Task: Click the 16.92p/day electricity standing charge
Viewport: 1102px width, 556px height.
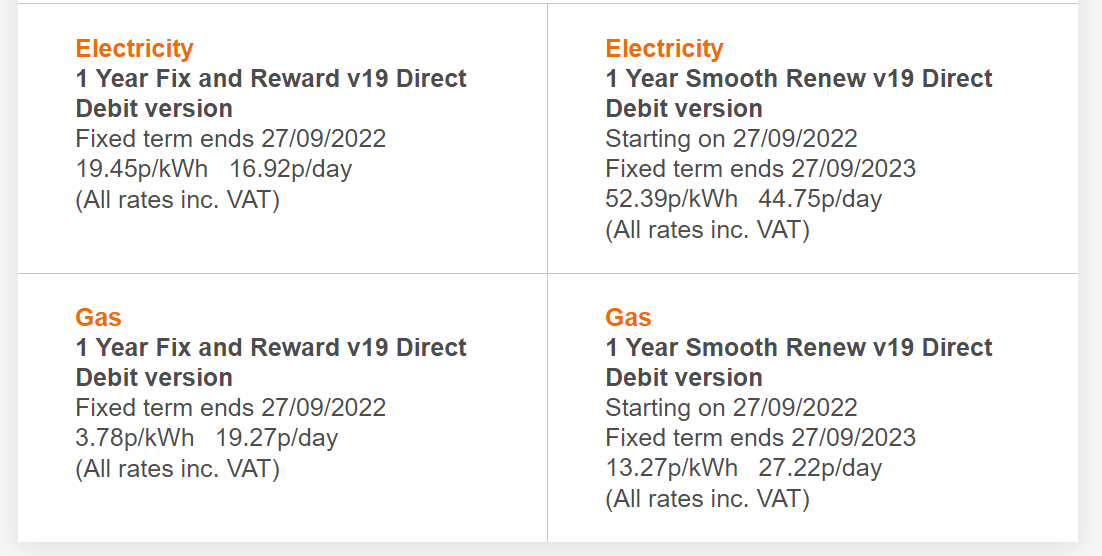Action: (x=290, y=169)
